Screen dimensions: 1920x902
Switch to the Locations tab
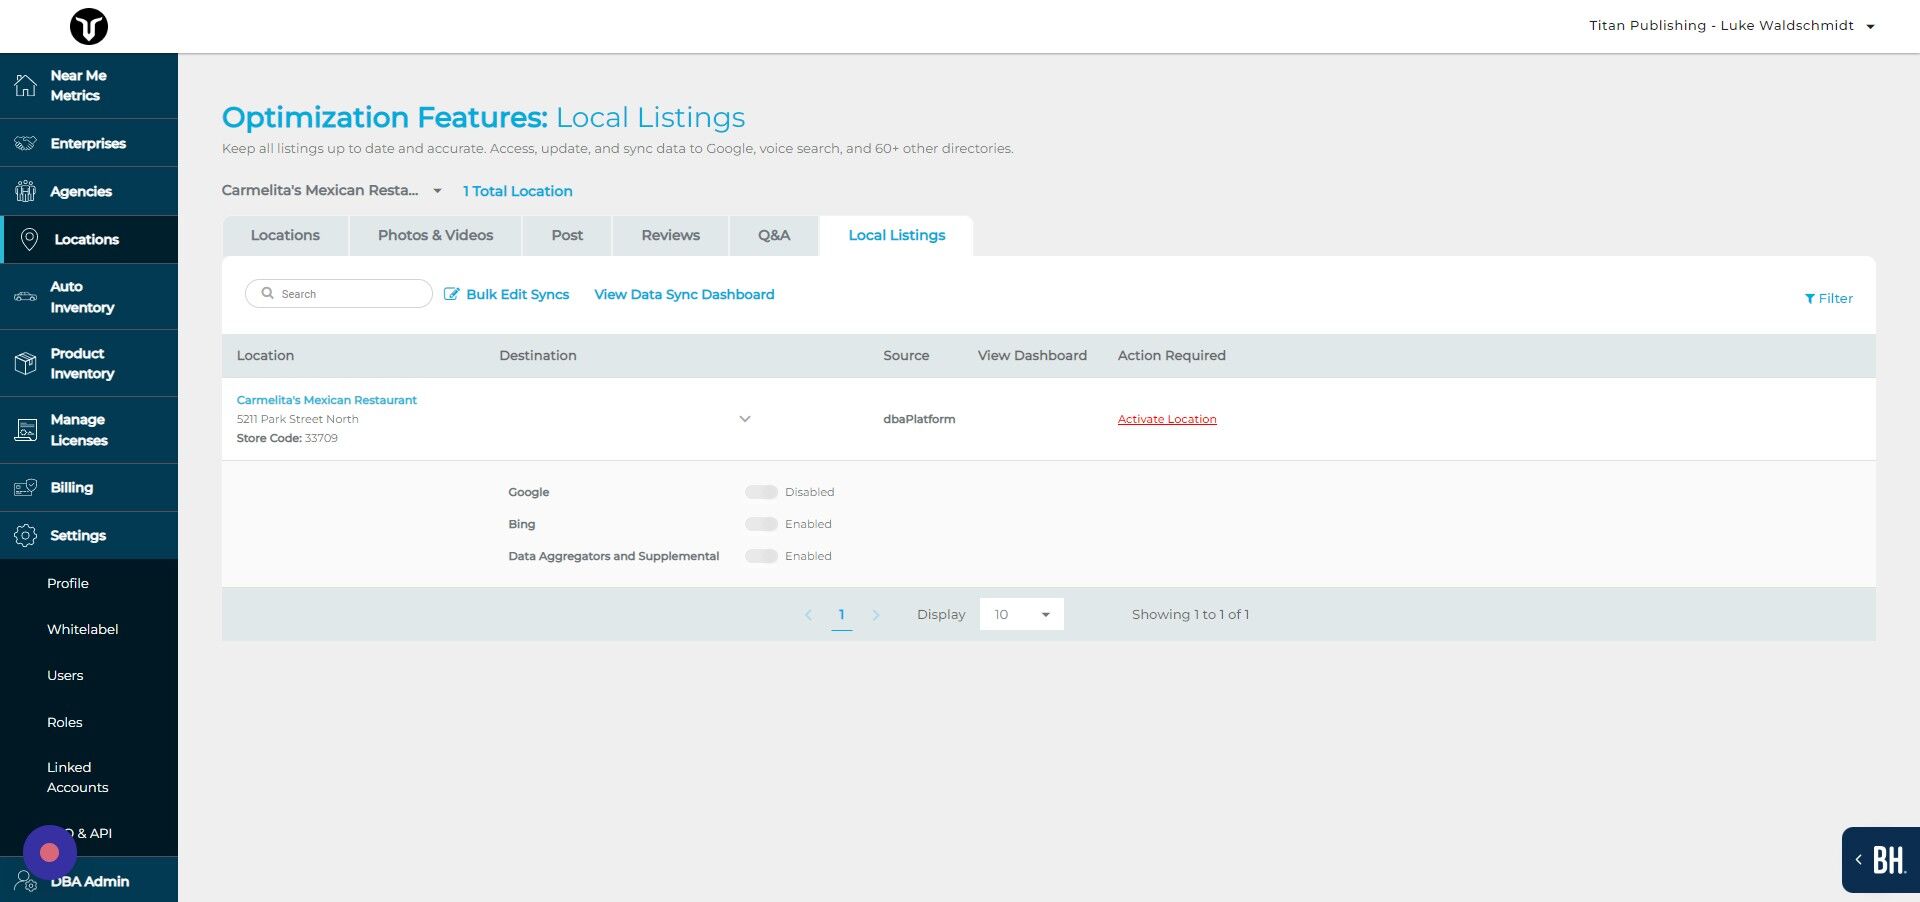pos(285,235)
